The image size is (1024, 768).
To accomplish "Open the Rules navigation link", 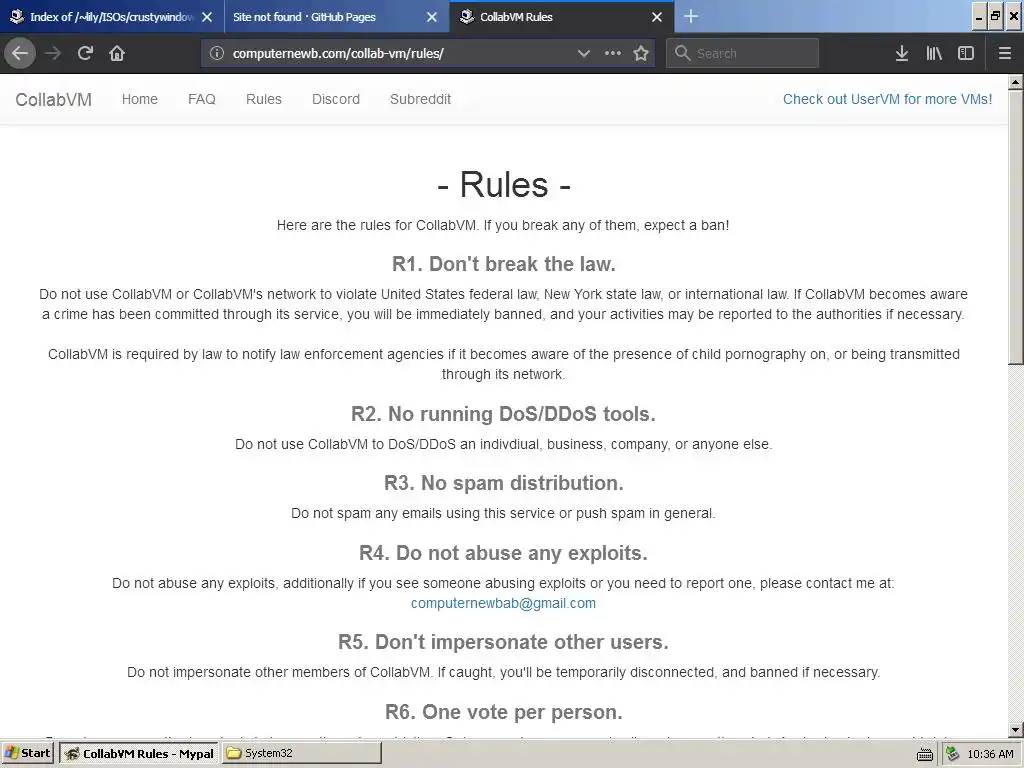I will [264, 99].
